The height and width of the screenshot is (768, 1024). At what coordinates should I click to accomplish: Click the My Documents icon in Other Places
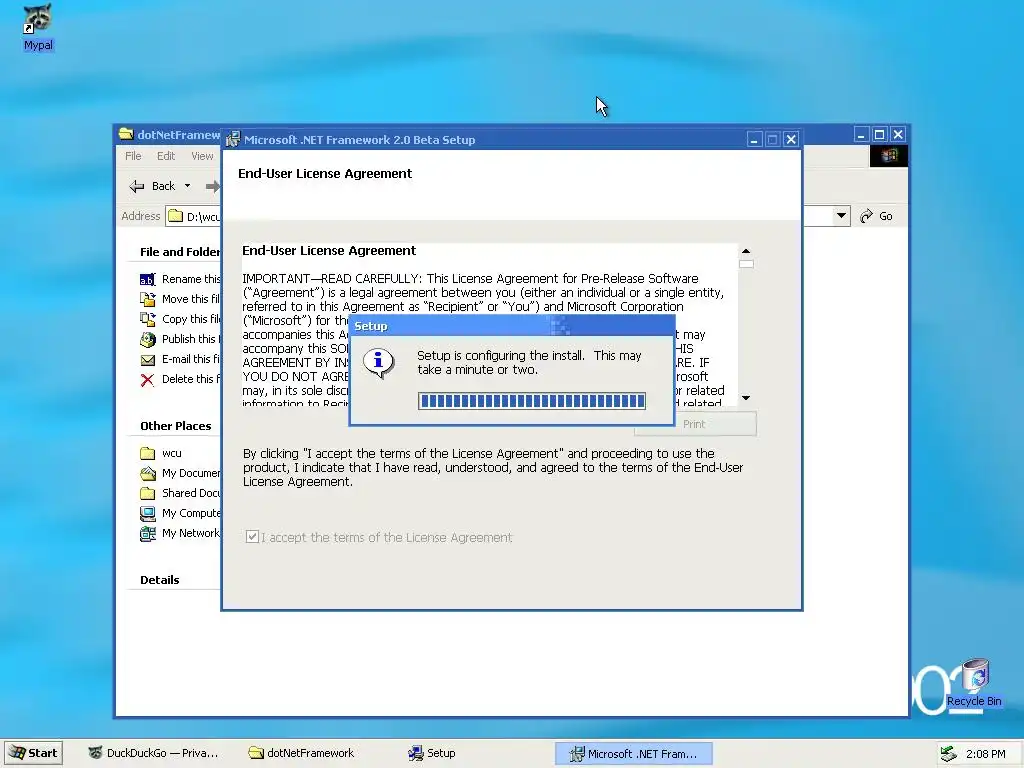pyautogui.click(x=148, y=473)
